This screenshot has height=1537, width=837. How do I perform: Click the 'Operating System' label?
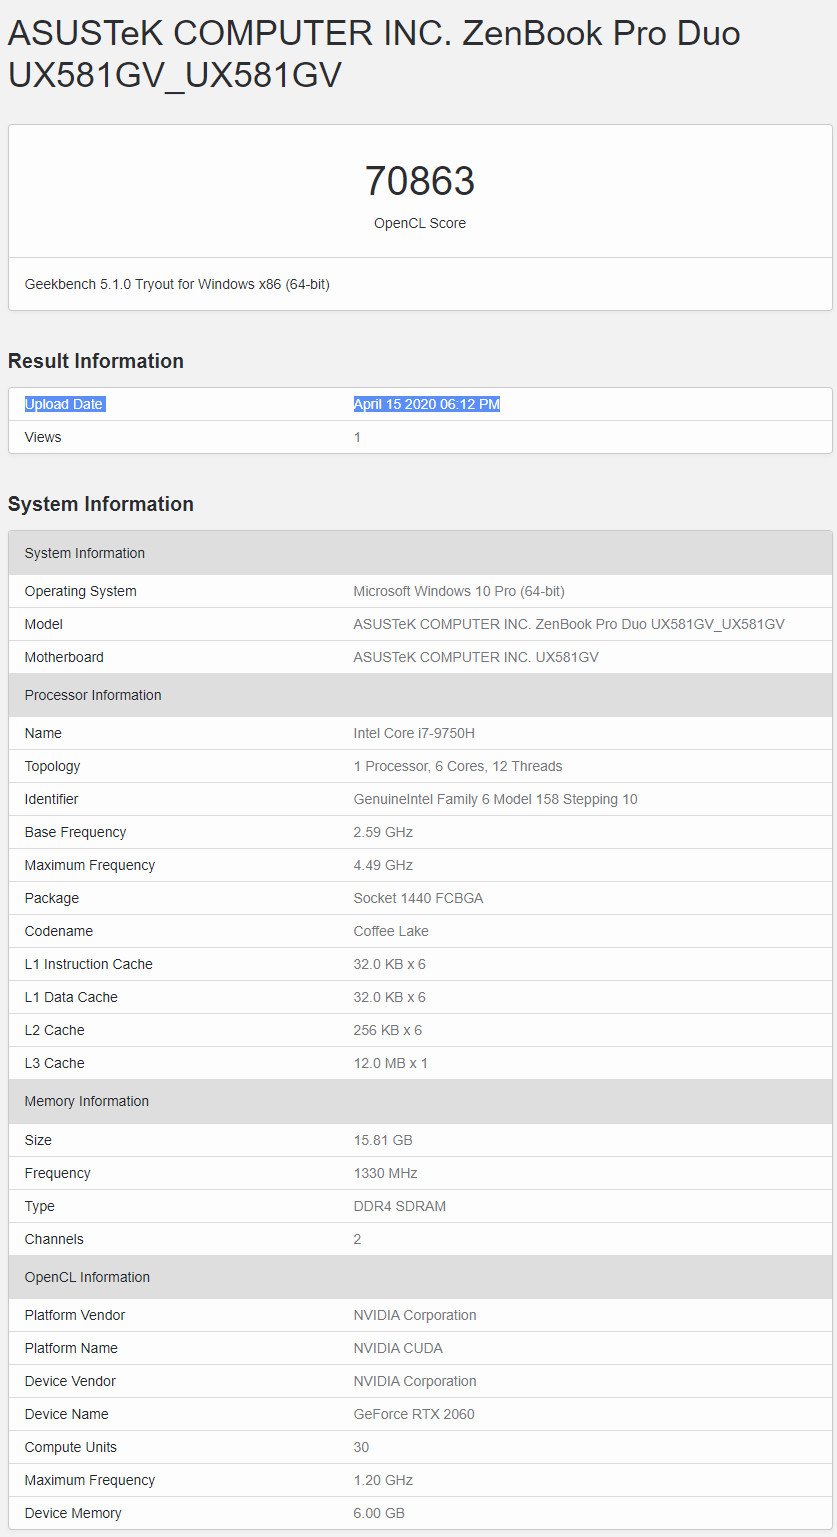81,591
